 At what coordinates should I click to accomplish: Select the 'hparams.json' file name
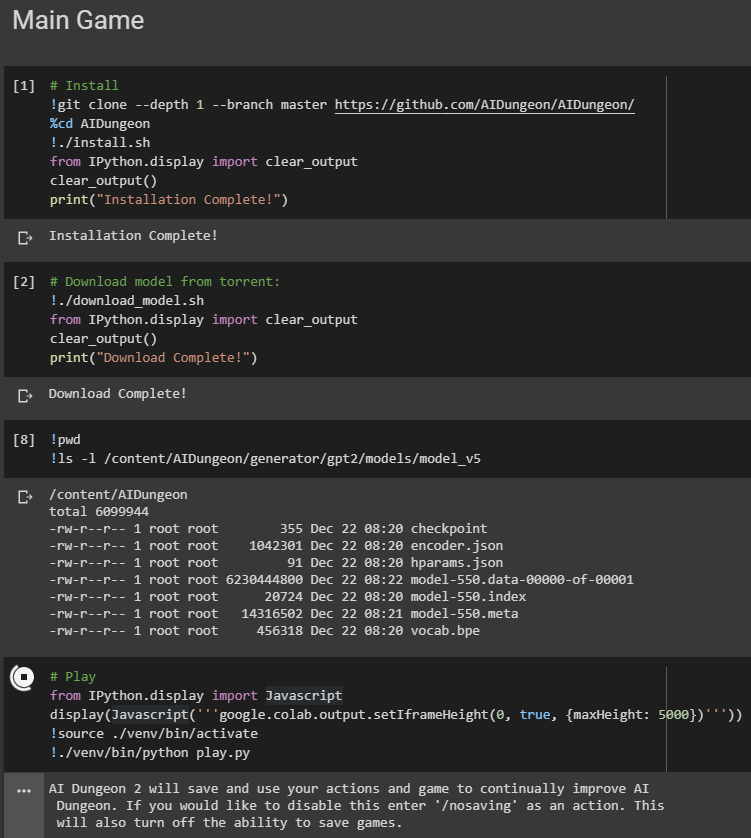456,563
